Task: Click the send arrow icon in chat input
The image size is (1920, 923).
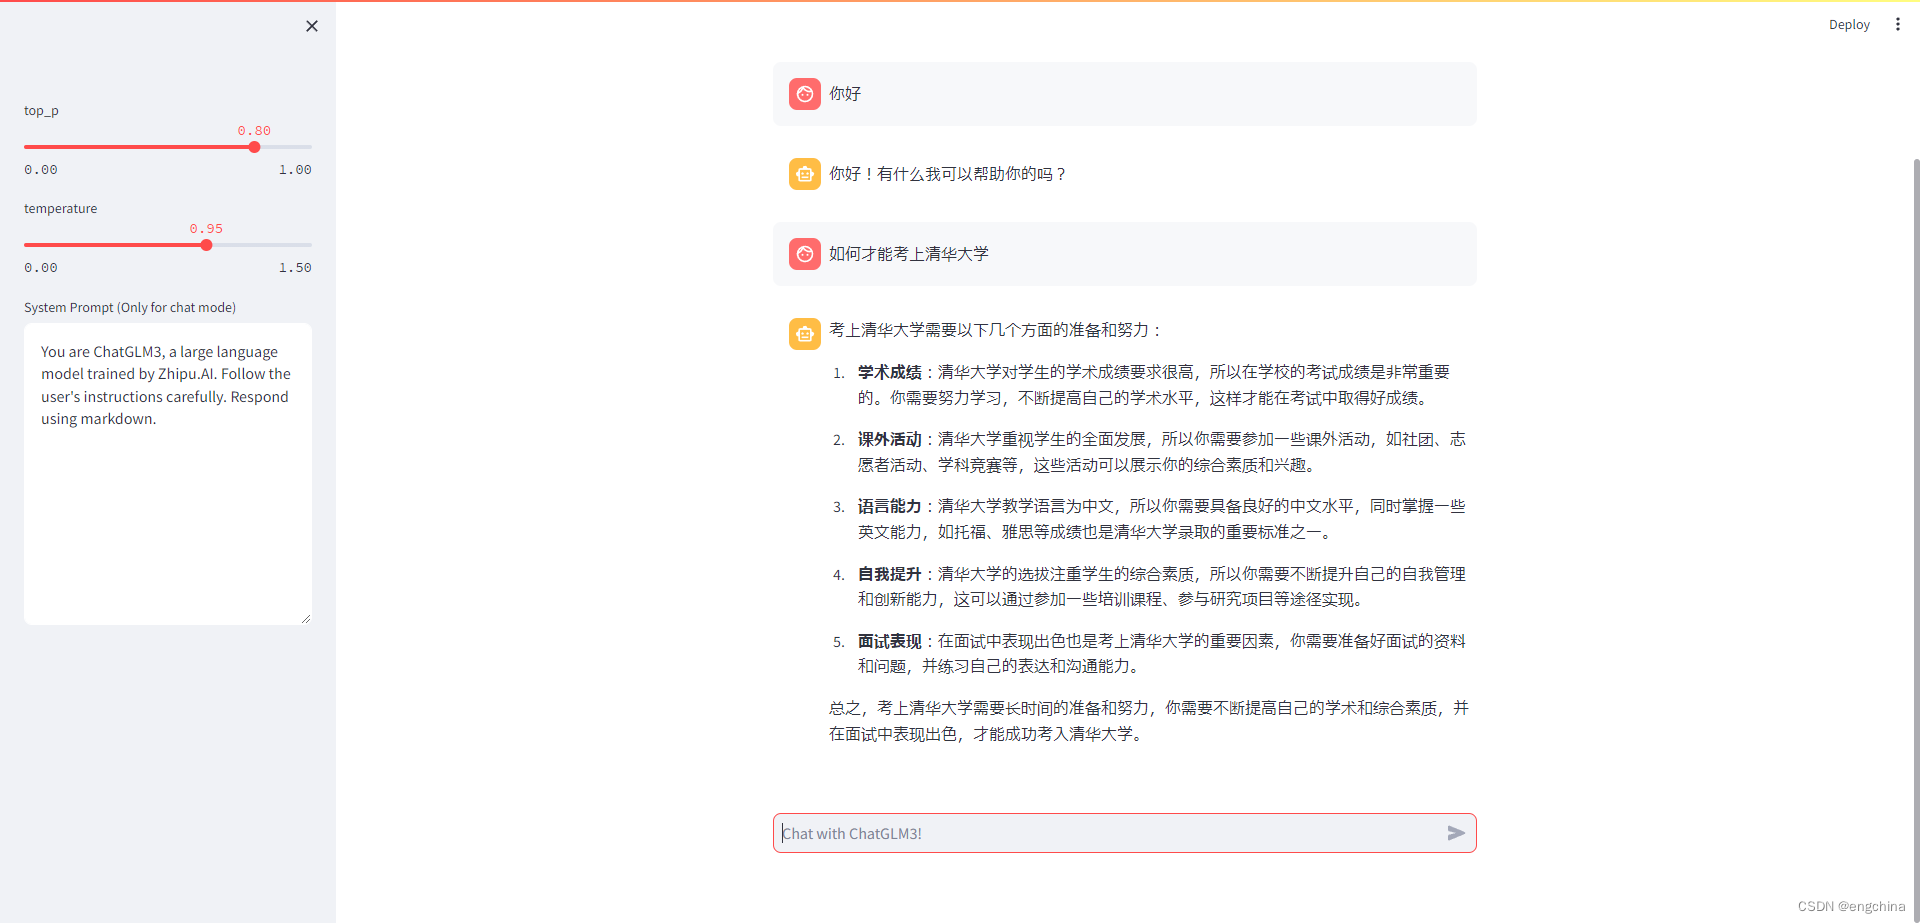Action: 1456,833
